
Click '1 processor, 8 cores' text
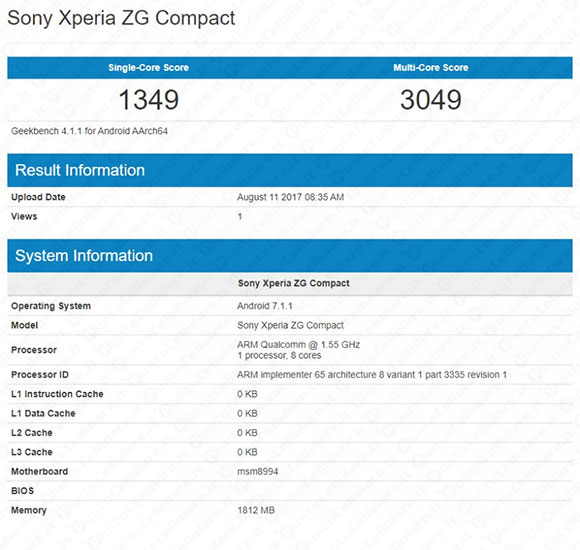point(279,355)
